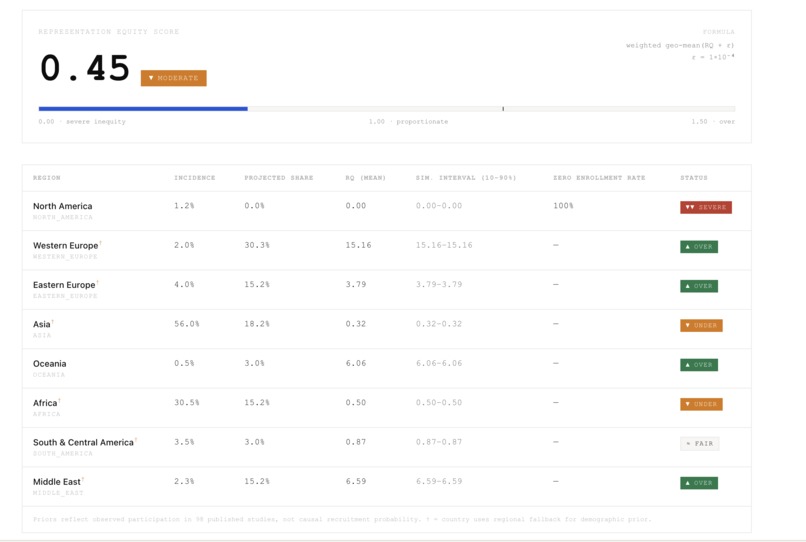Click the RQ (MEAN) column header
The width and height of the screenshot is (806, 542).
pyautogui.click(x=365, y=178)
